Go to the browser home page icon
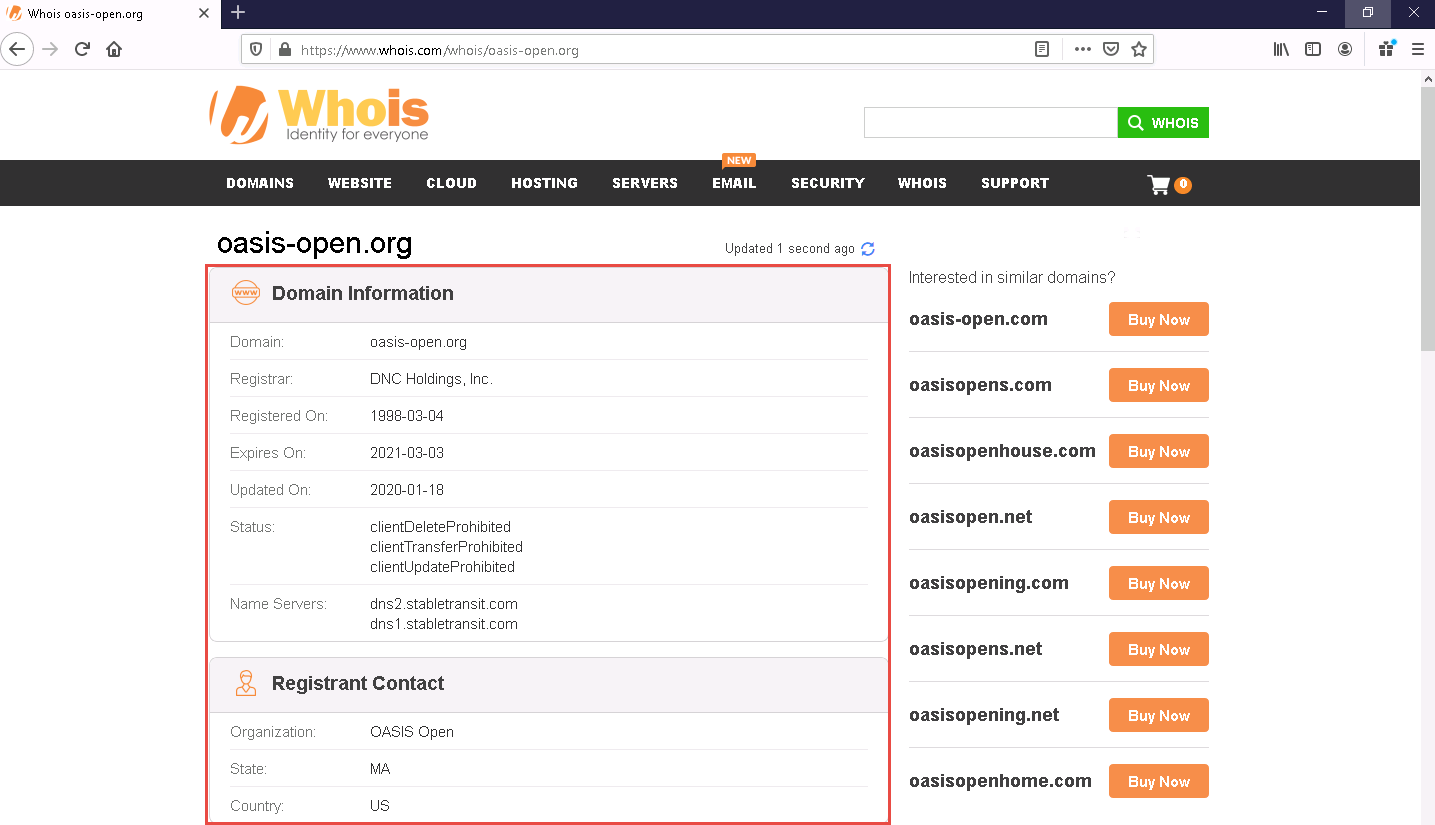1435x825 pixels. click(114, 49)
